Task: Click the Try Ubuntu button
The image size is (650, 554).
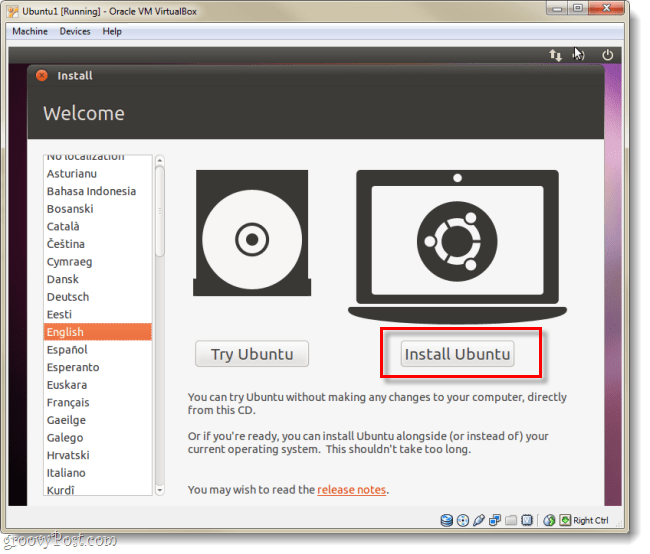Action: 252,354
